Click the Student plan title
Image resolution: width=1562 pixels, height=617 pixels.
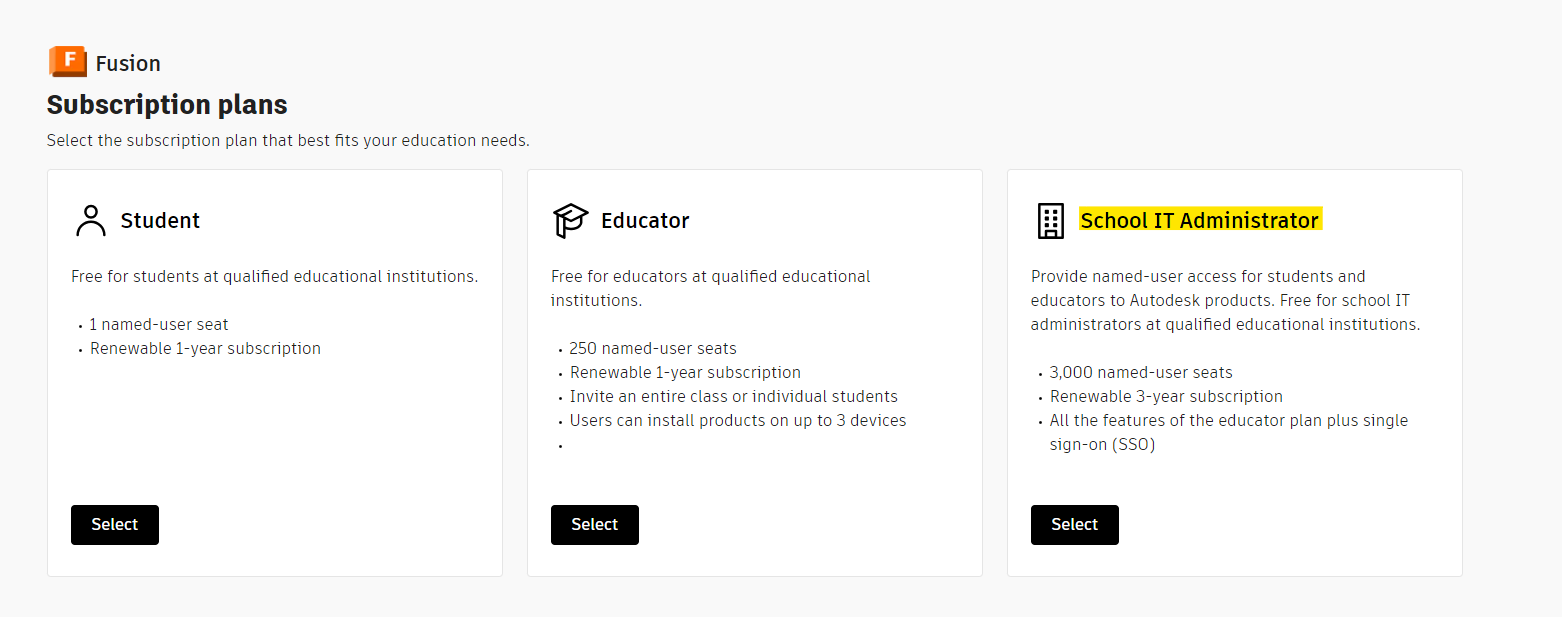pyautogui.click(x=160, y=221)
